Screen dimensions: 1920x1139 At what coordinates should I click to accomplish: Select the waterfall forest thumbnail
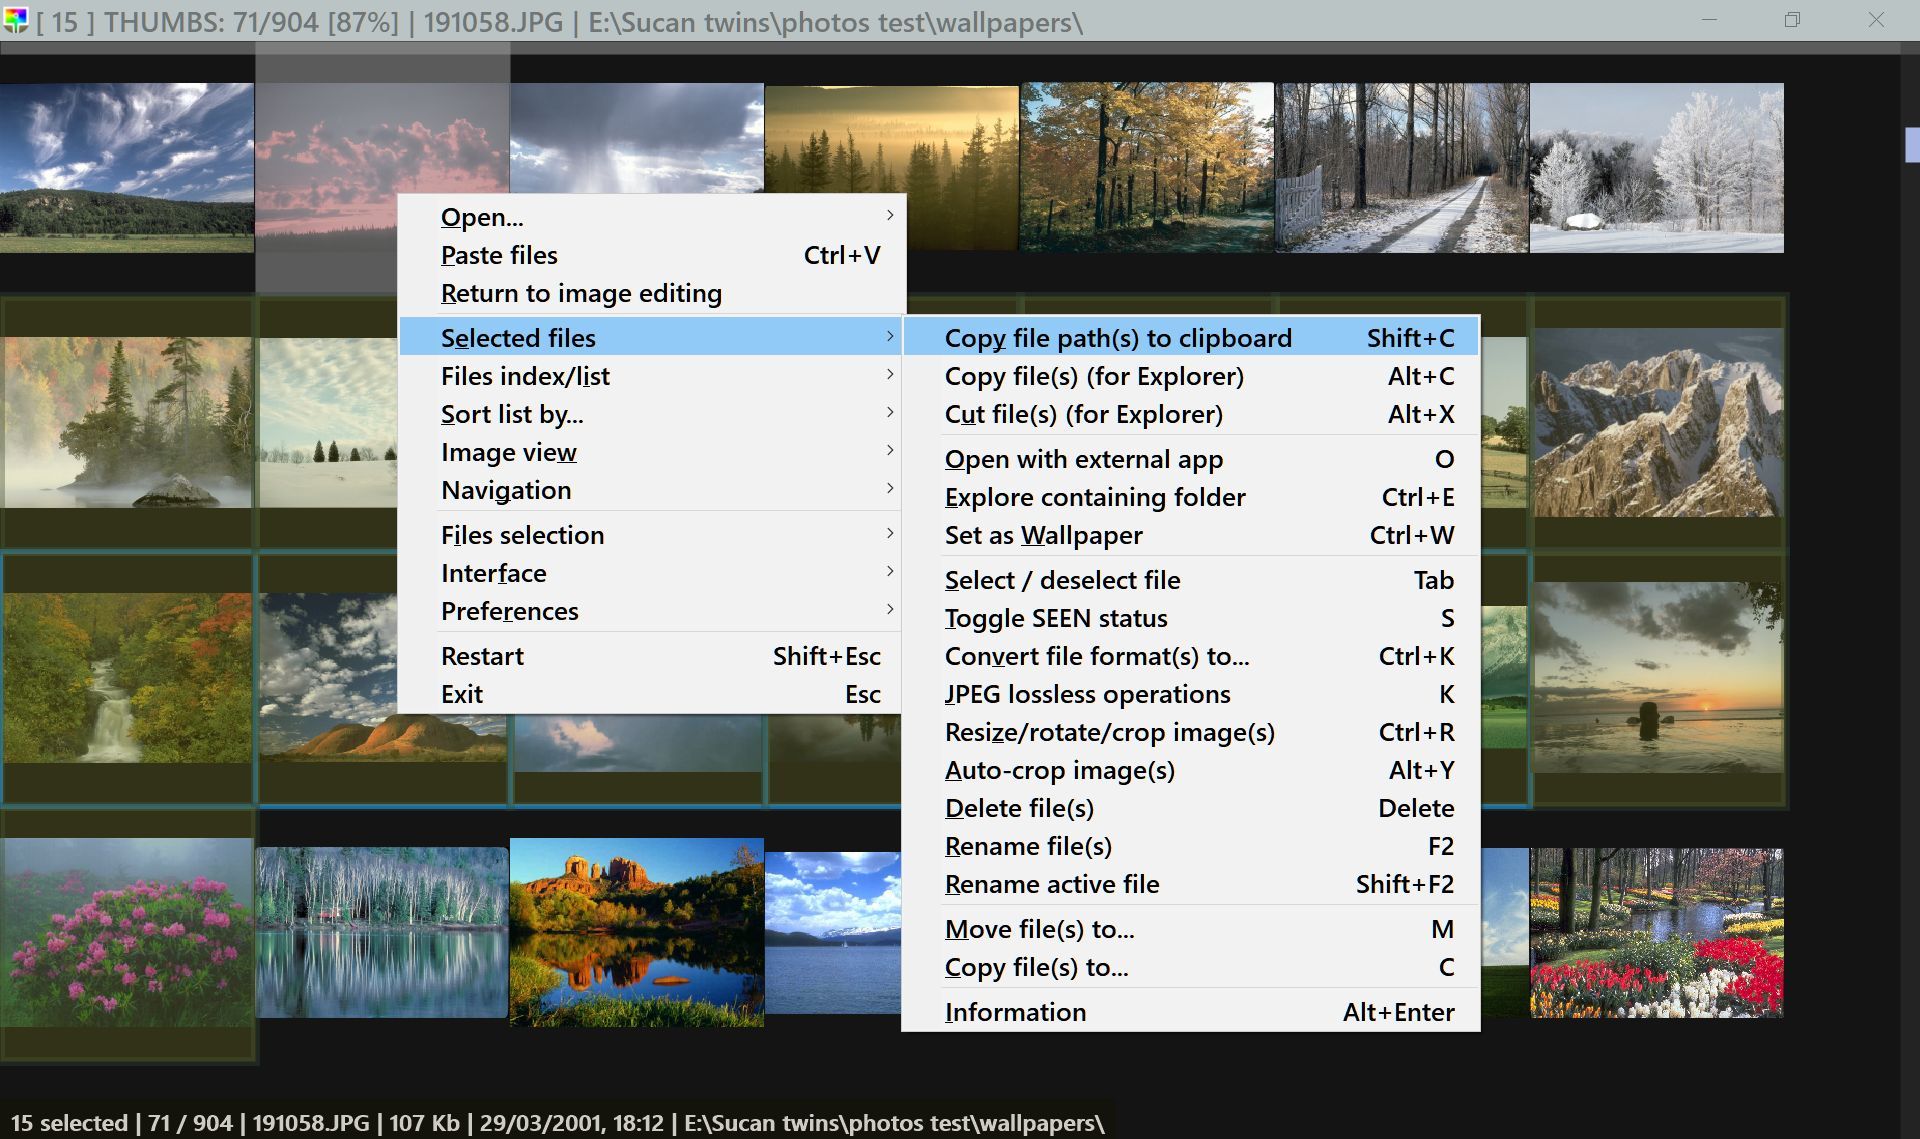(x=127, y=678)
